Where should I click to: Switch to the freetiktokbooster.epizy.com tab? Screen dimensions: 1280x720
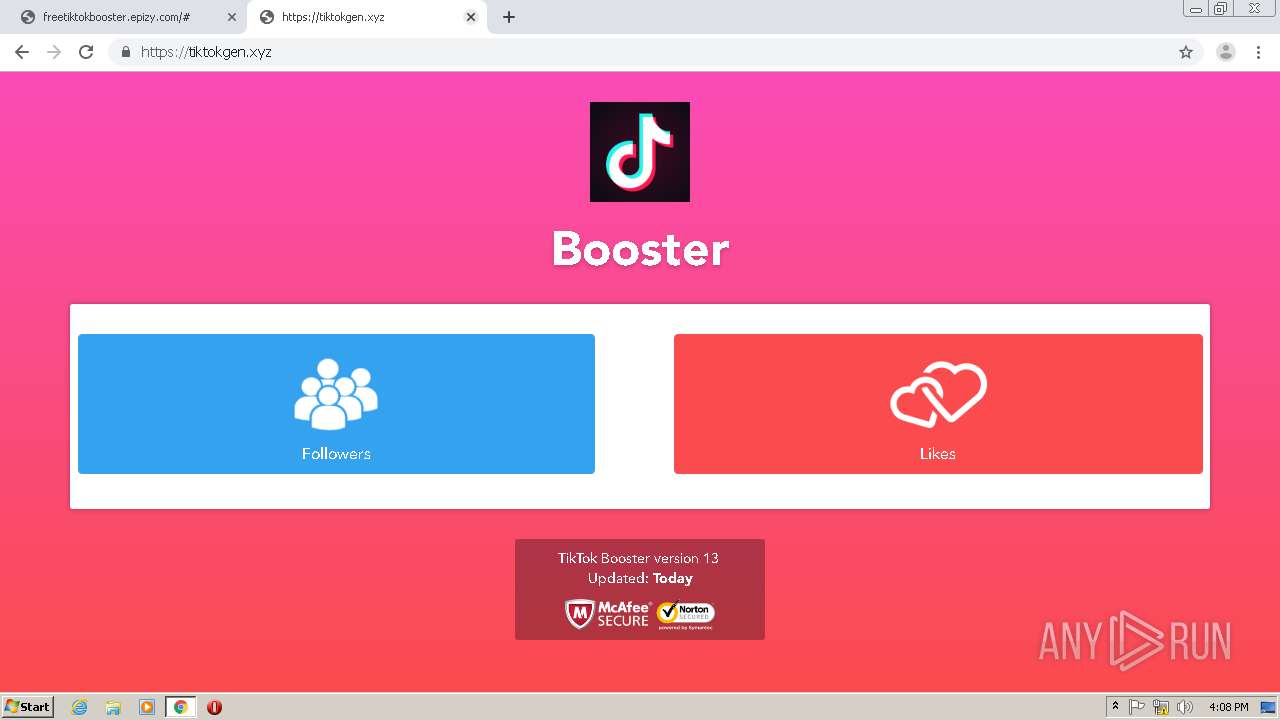pos(128,17)
